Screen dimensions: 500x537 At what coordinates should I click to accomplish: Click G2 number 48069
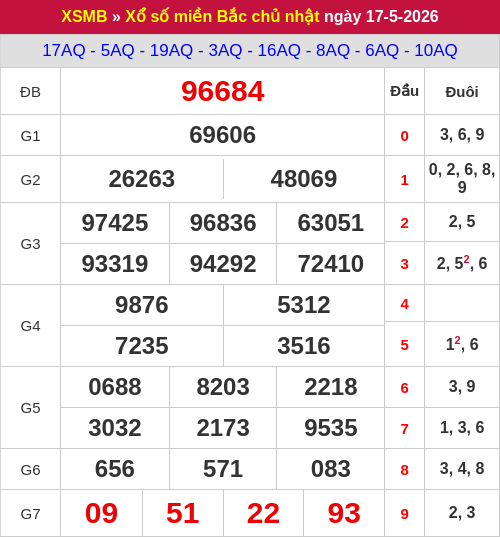click(304, 179)
